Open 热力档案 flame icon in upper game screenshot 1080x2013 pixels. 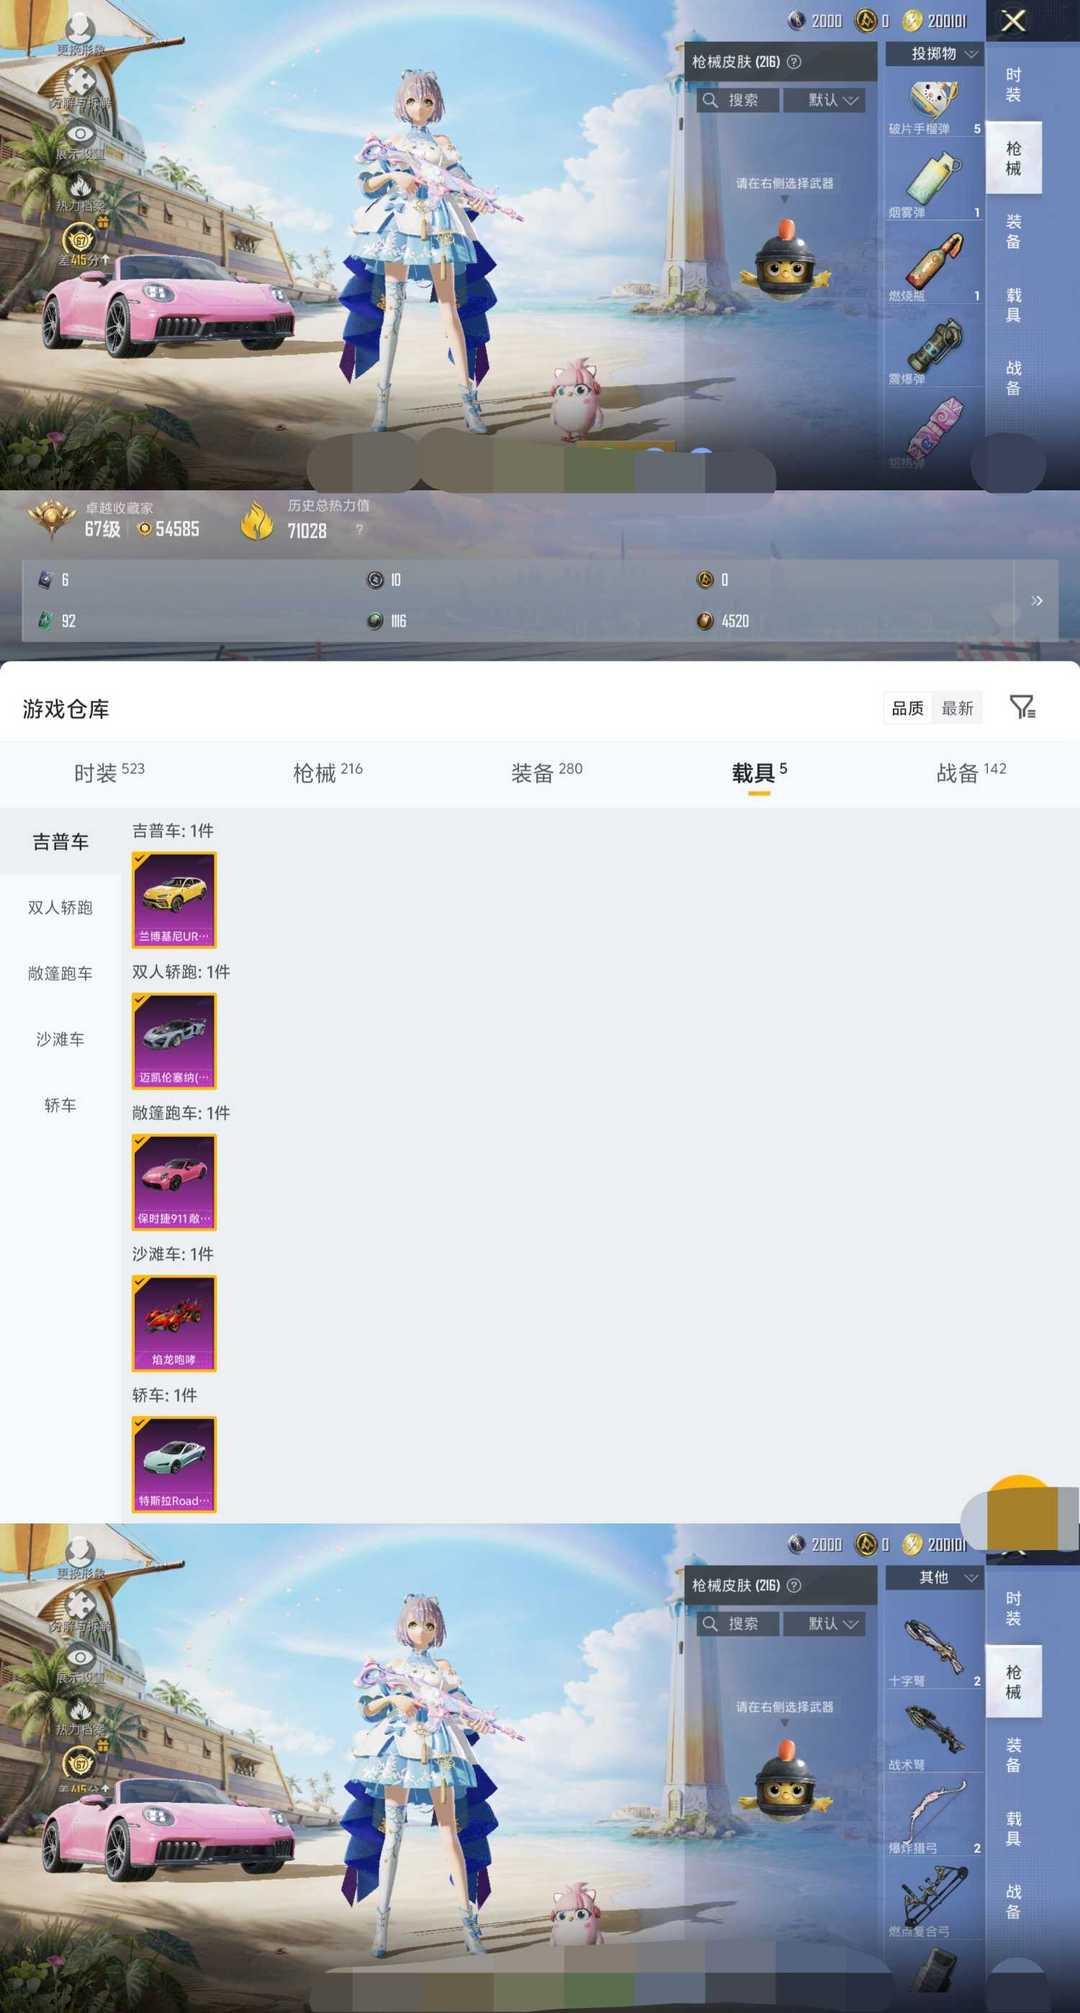tap(81, 188)
